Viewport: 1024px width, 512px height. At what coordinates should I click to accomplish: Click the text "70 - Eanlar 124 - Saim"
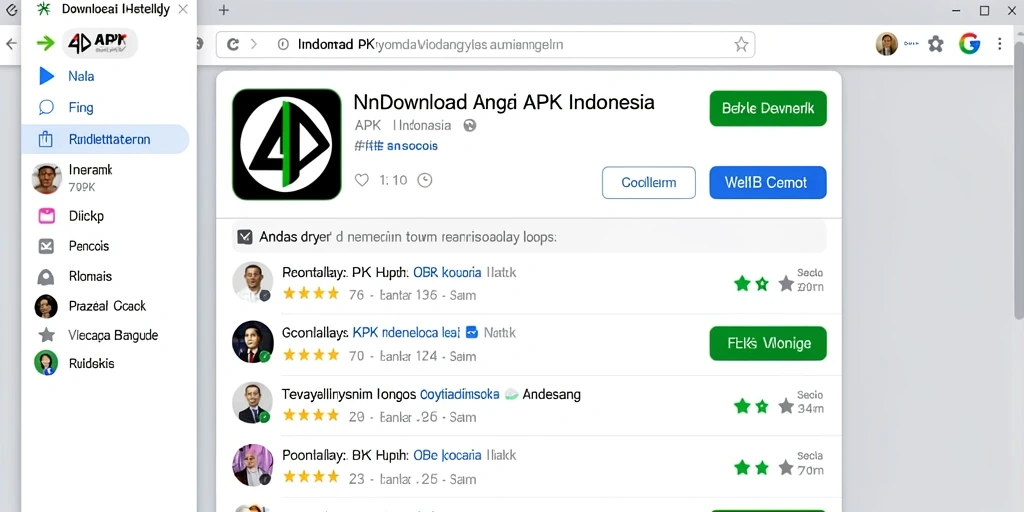pyautogui.click(x=412, y=357)
